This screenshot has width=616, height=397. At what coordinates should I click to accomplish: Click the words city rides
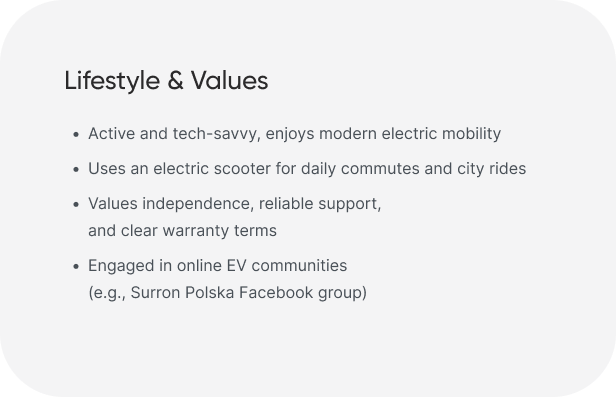click(x=491, y=169)
